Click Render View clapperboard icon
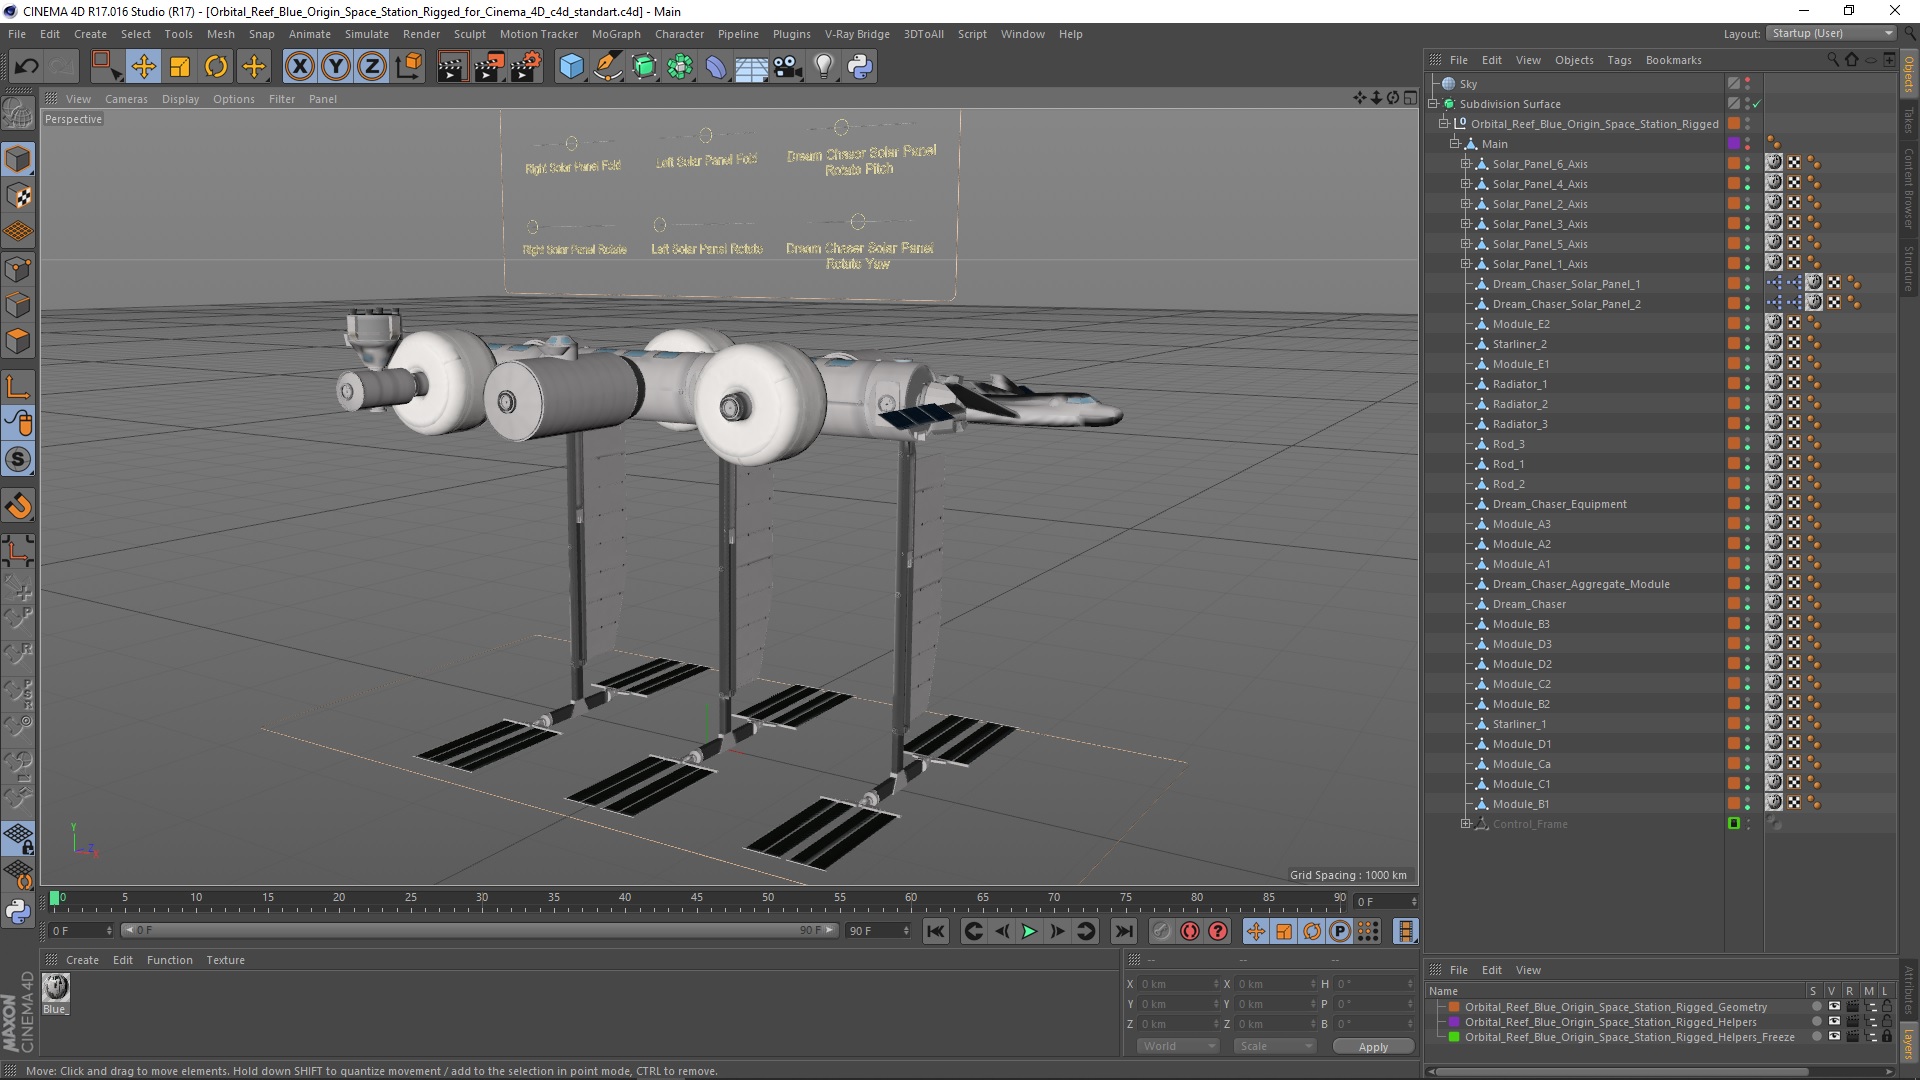The image size is (1920, 1080). pos(452,67)
